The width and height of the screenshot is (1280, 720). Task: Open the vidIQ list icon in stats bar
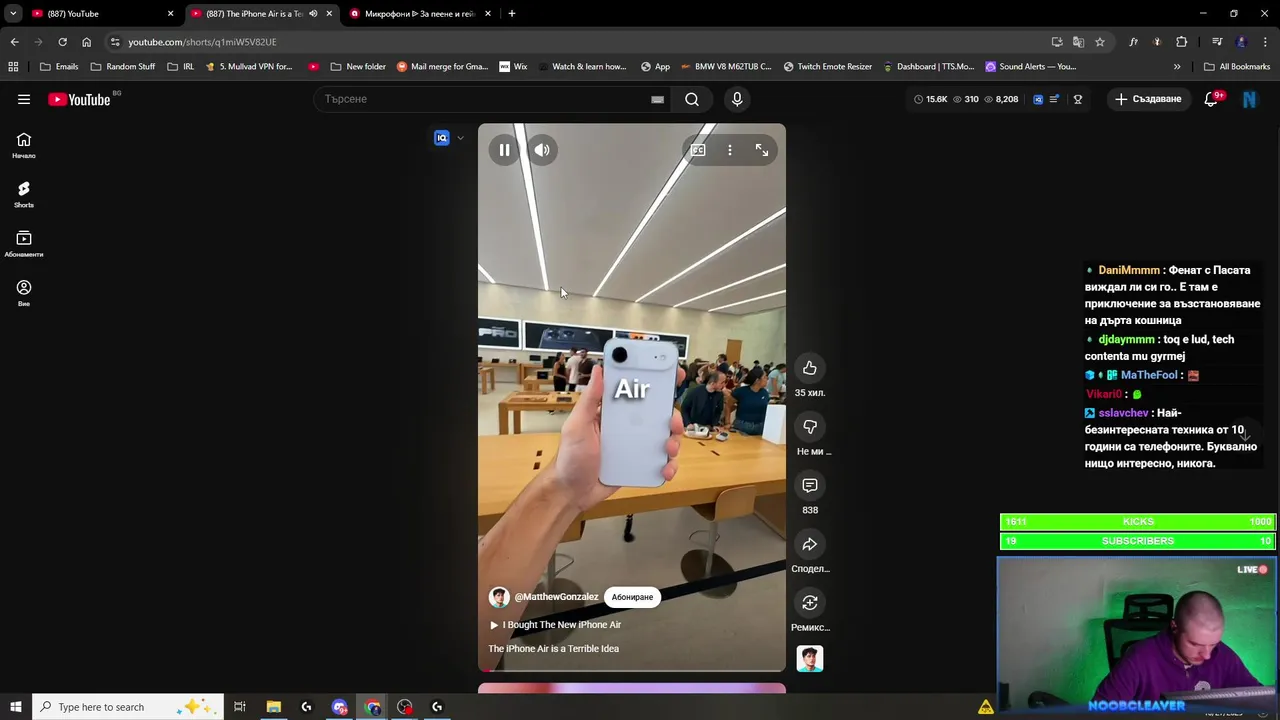coord(1054,99)
